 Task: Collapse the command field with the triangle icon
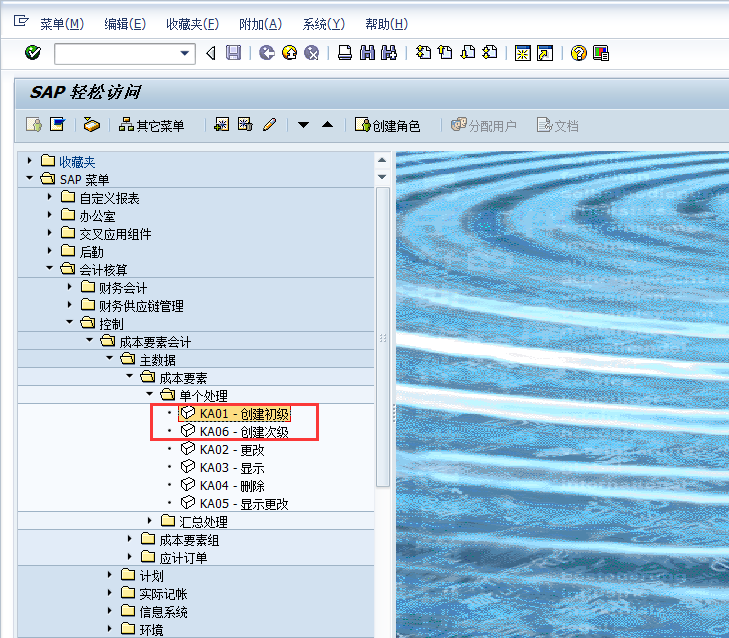(x=211, y=53)
